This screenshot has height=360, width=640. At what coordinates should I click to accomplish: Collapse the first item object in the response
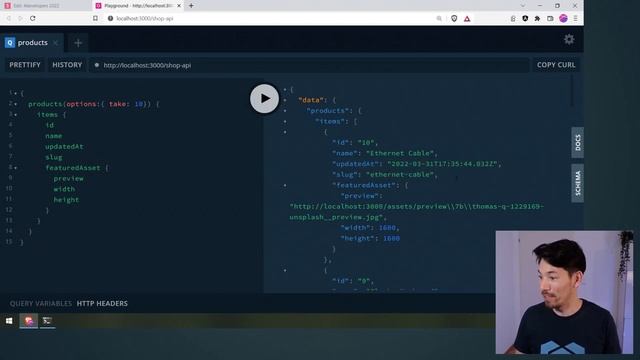click(x=285, y=132)
